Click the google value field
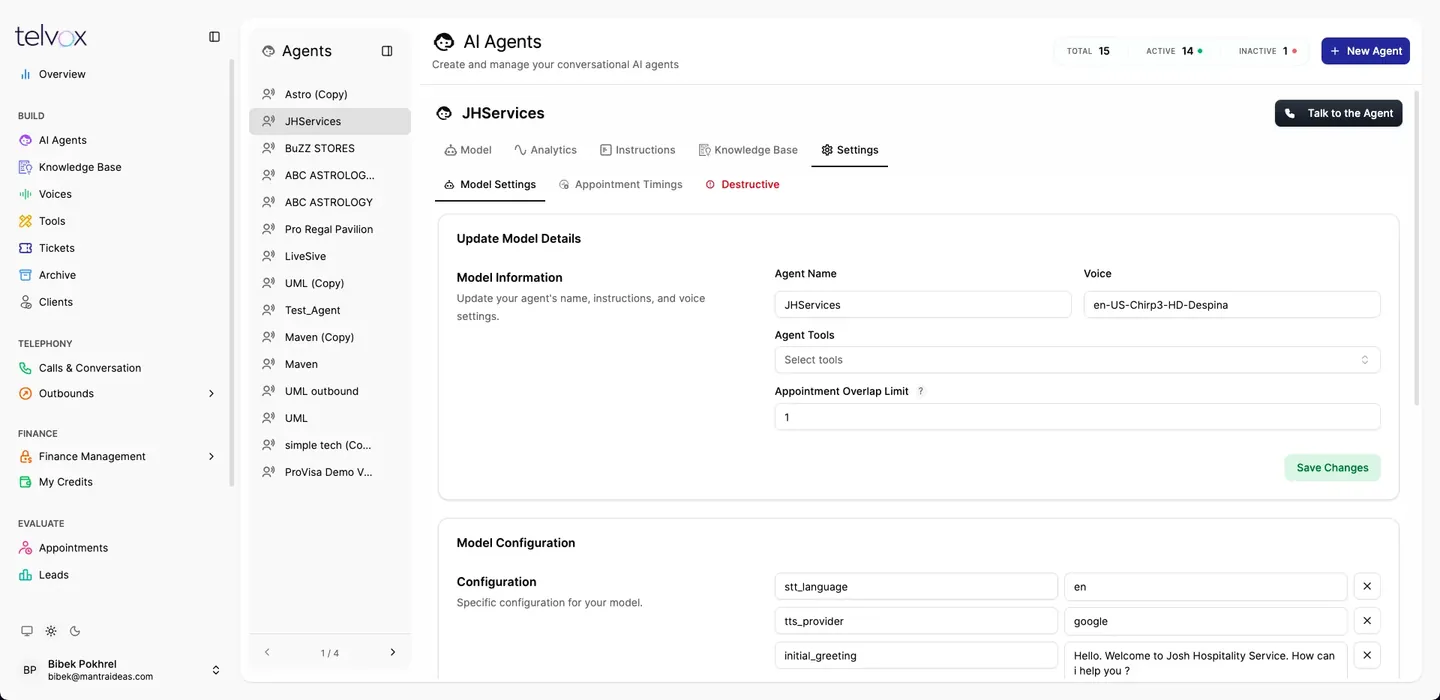This screenshot has width=1440, height=700. point(1206,621)
